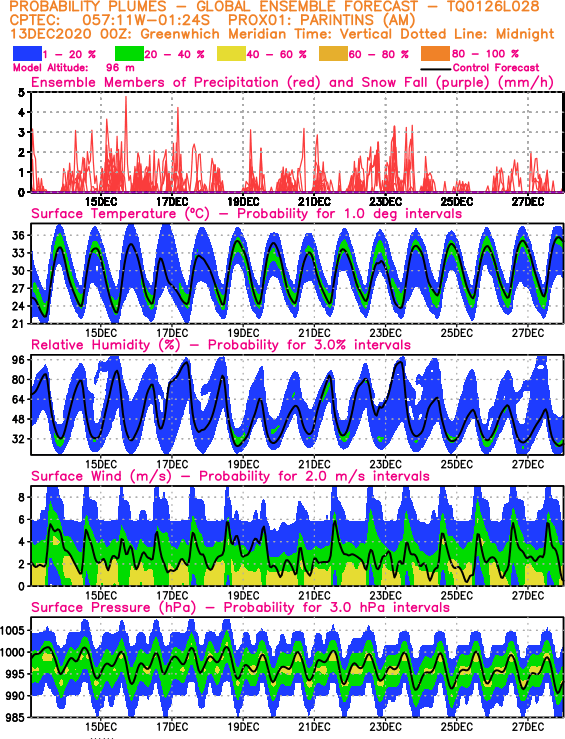Click the blue 1 - 20 % legend swatch

(27, 54)
